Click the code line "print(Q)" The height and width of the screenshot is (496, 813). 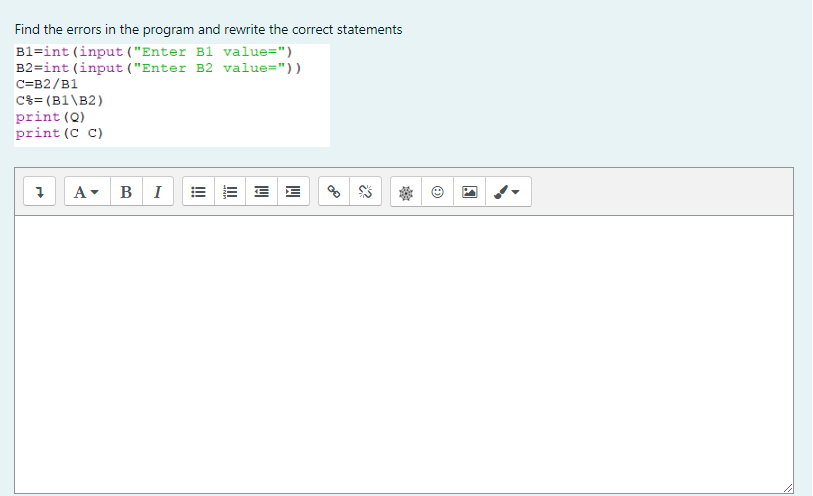point(50,117)
